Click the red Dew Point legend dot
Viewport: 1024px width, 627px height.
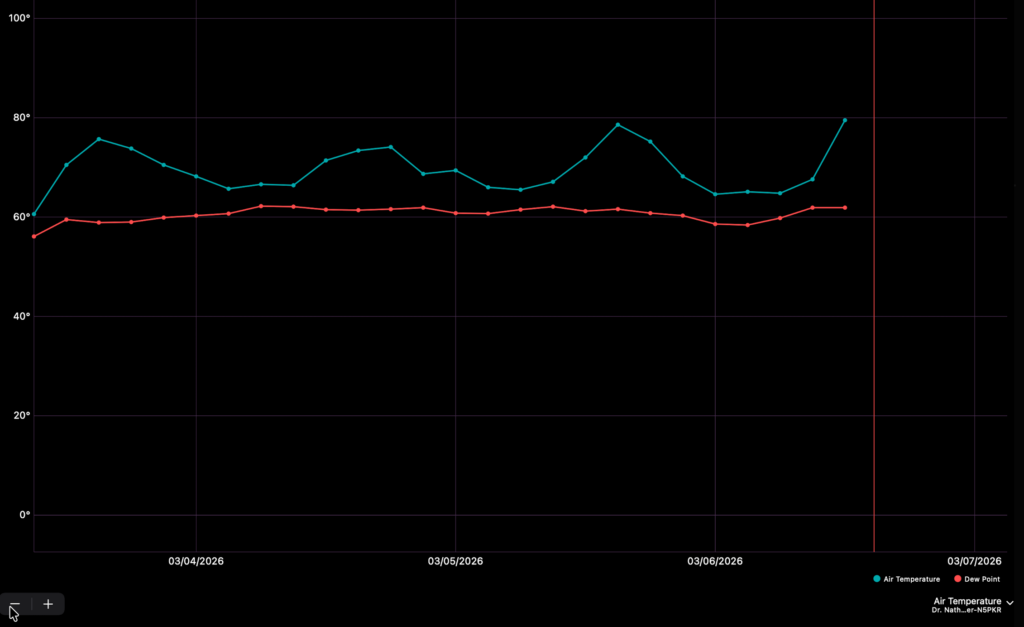(x=957, y=579)
